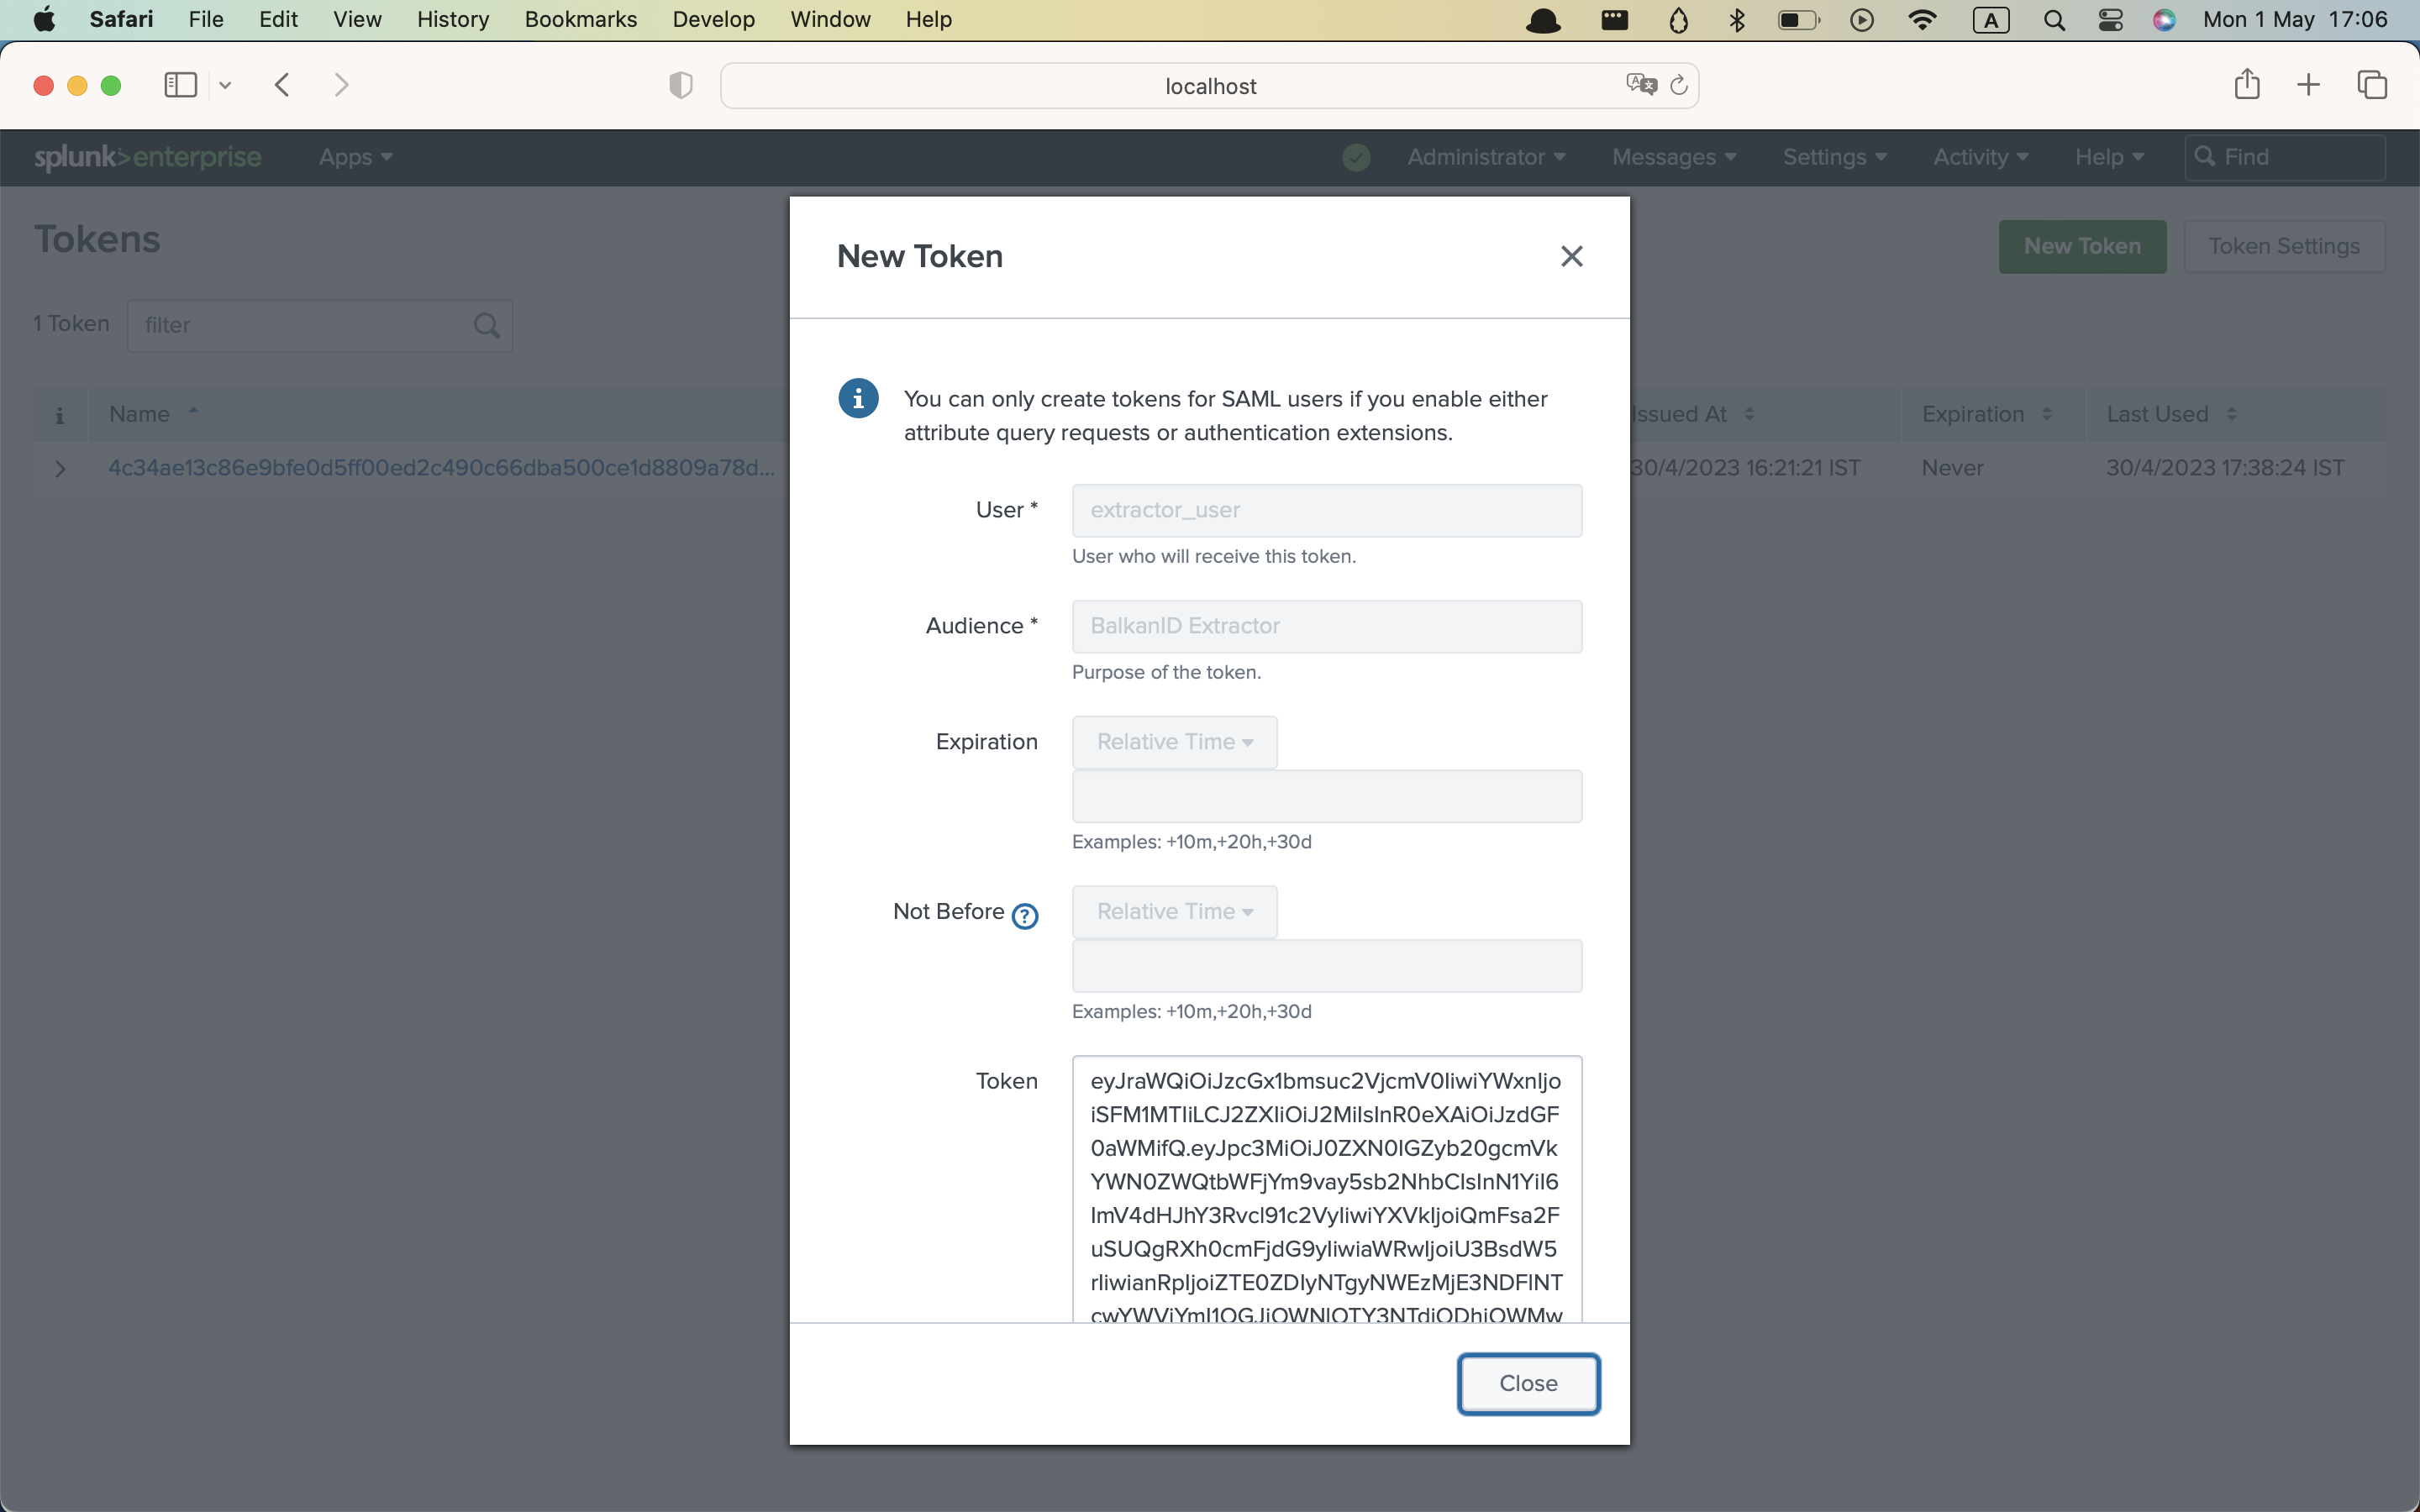
Task: Open the Develop menu
Action: click(713, 19)
